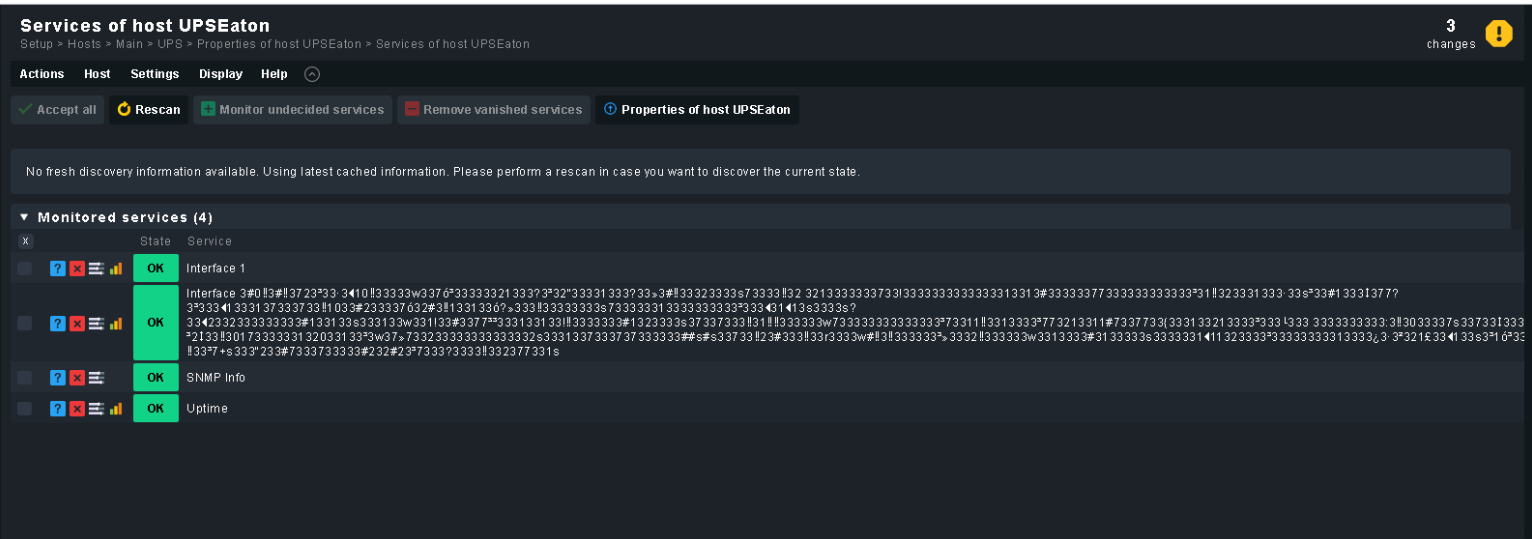This screenshot has width=1532, height=539.
Task: Move Interface 1 to undecided (blue question icon)
Action: point(58,268)
